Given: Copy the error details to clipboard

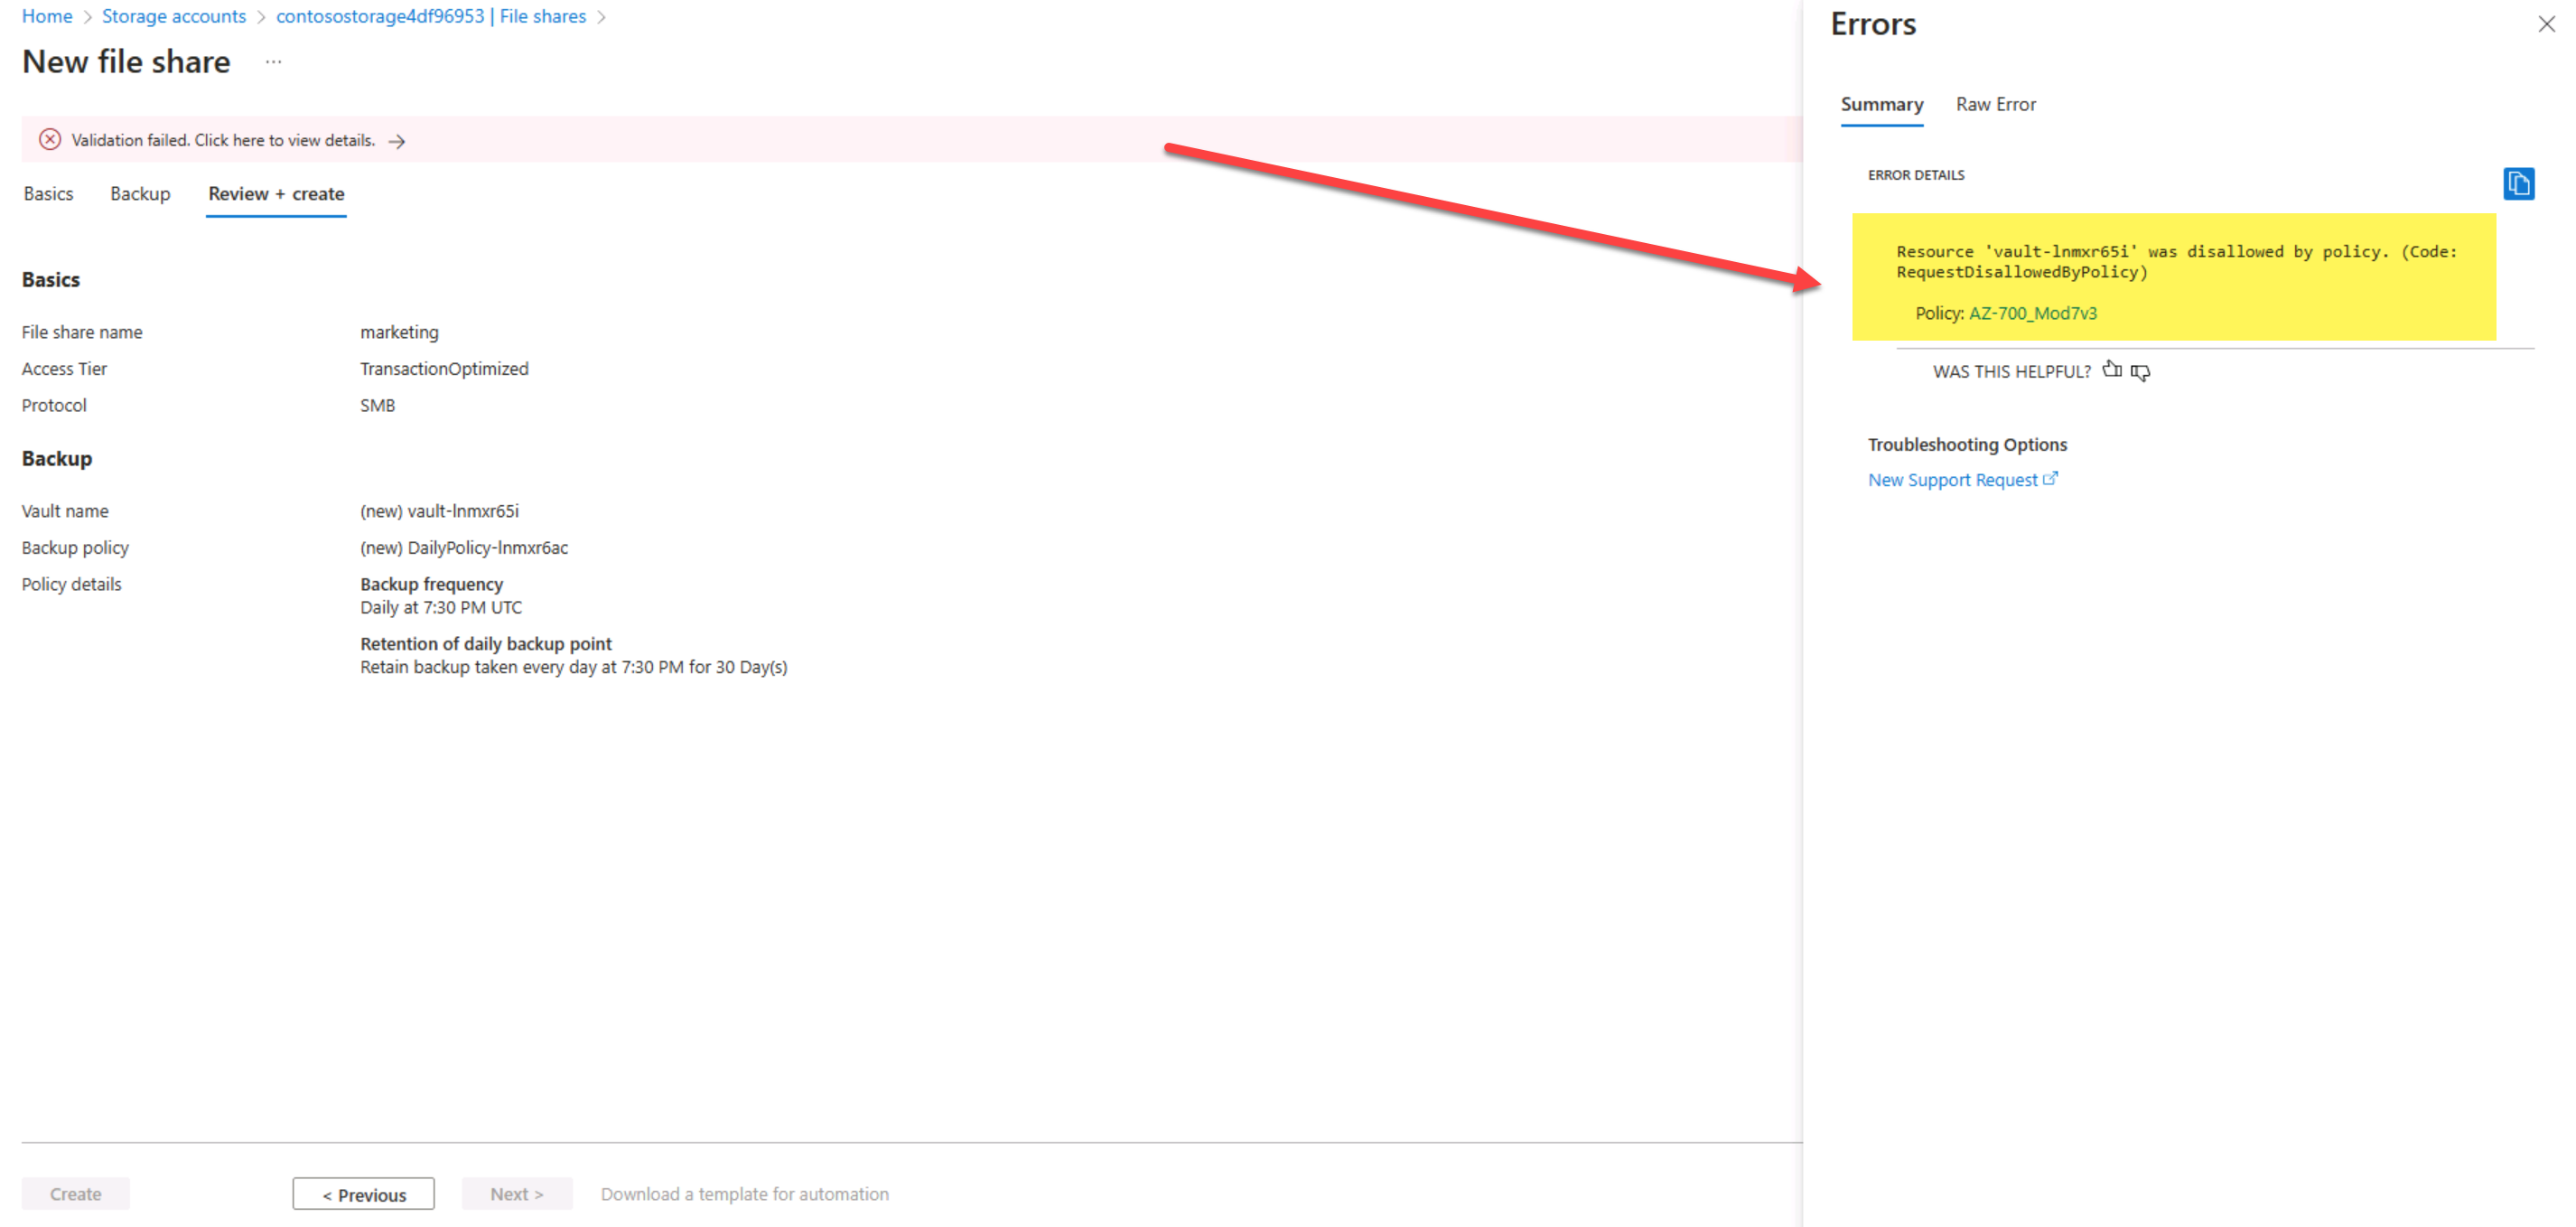Looking at the screenshot, I should tap(2521, 184).
